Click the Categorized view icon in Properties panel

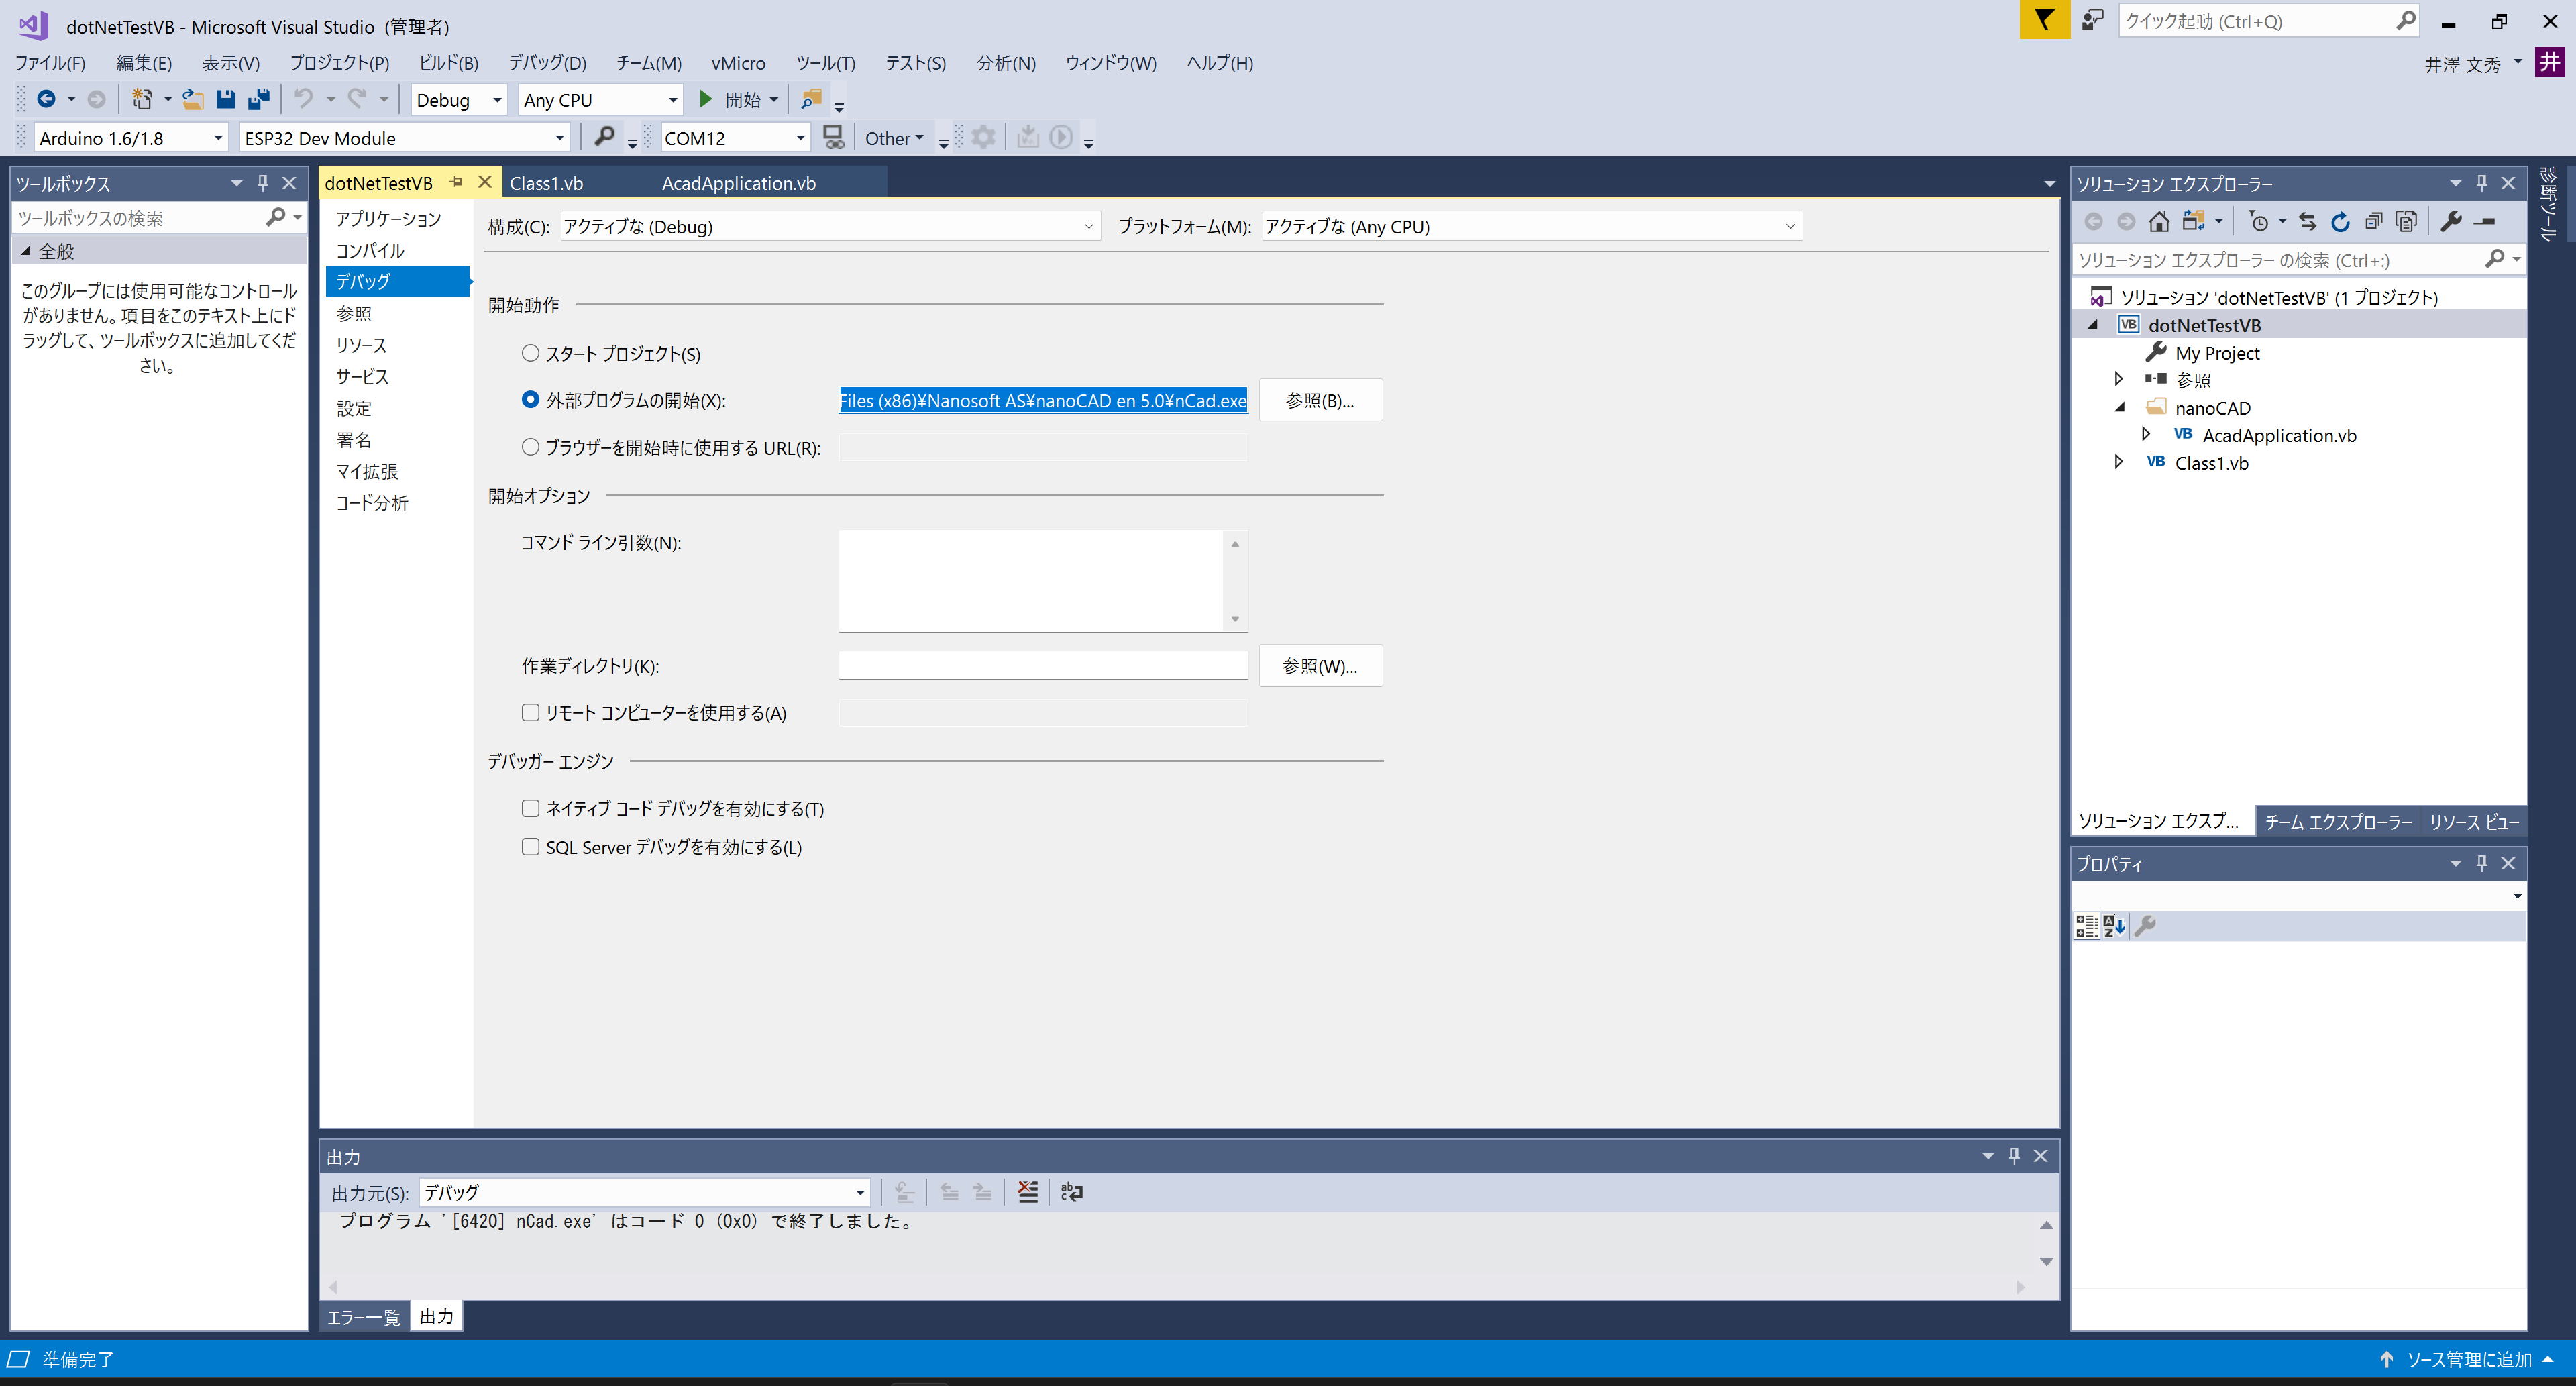pos(2087,926)
